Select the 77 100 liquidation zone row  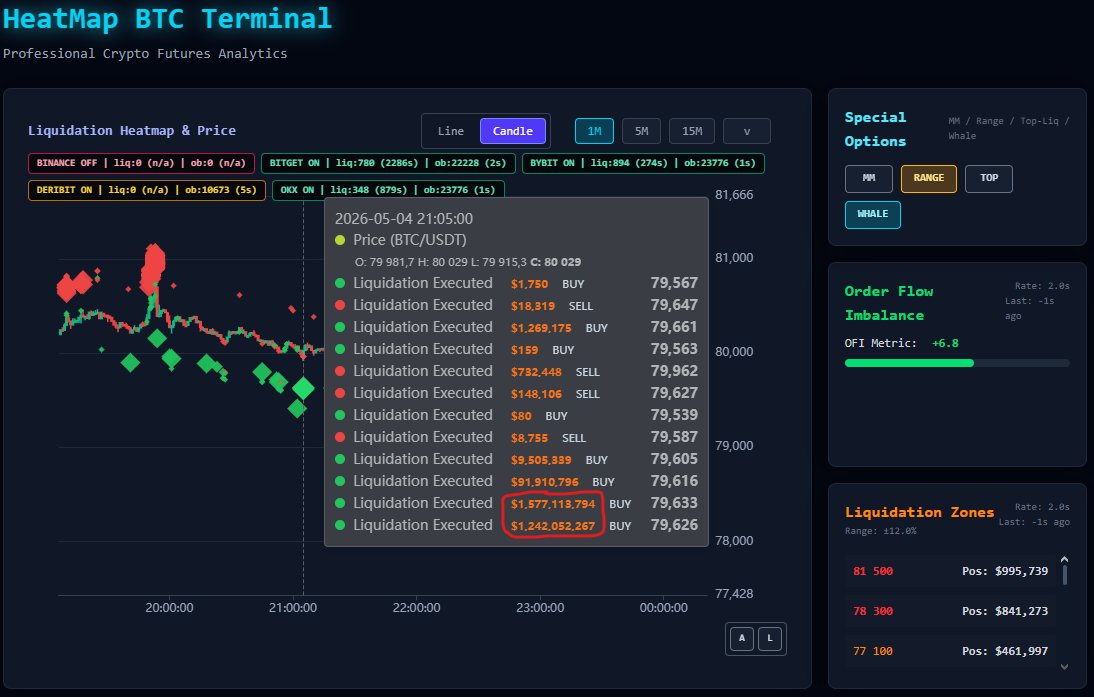pos(950,651)
